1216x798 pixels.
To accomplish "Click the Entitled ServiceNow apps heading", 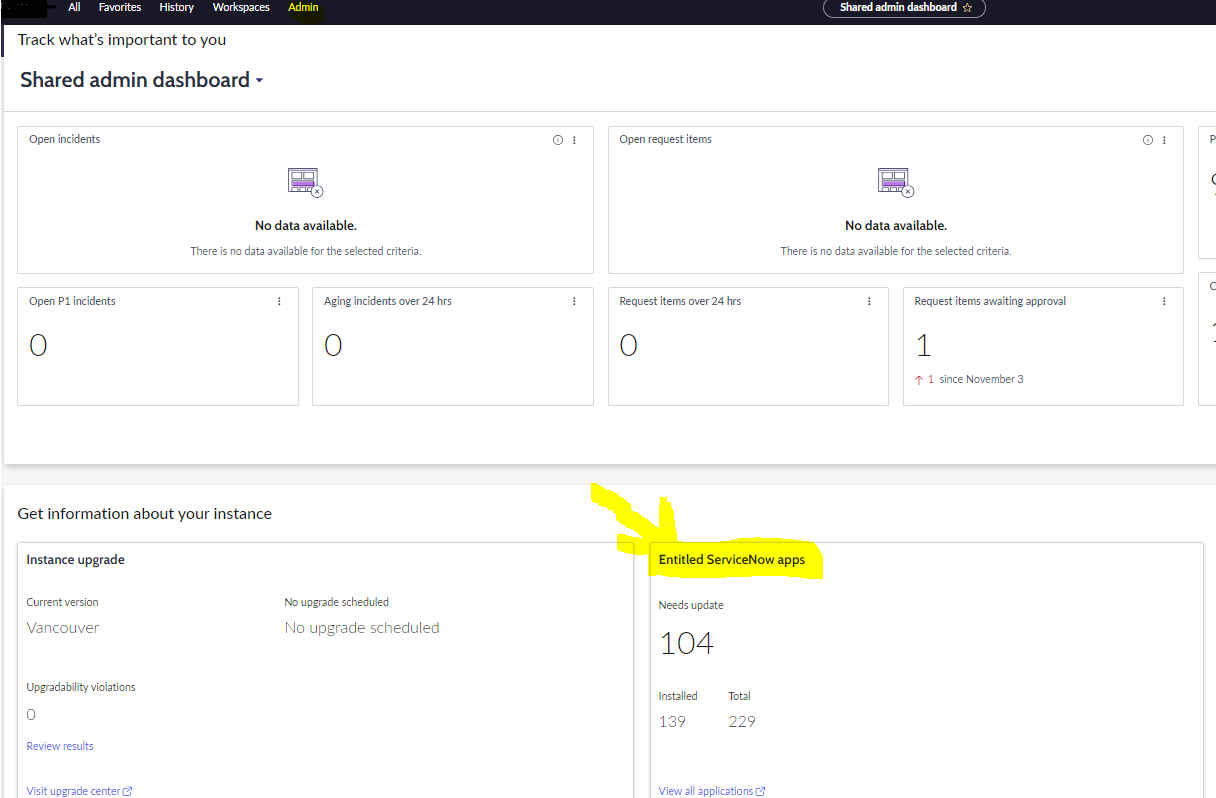I will [x=732, y=560].
